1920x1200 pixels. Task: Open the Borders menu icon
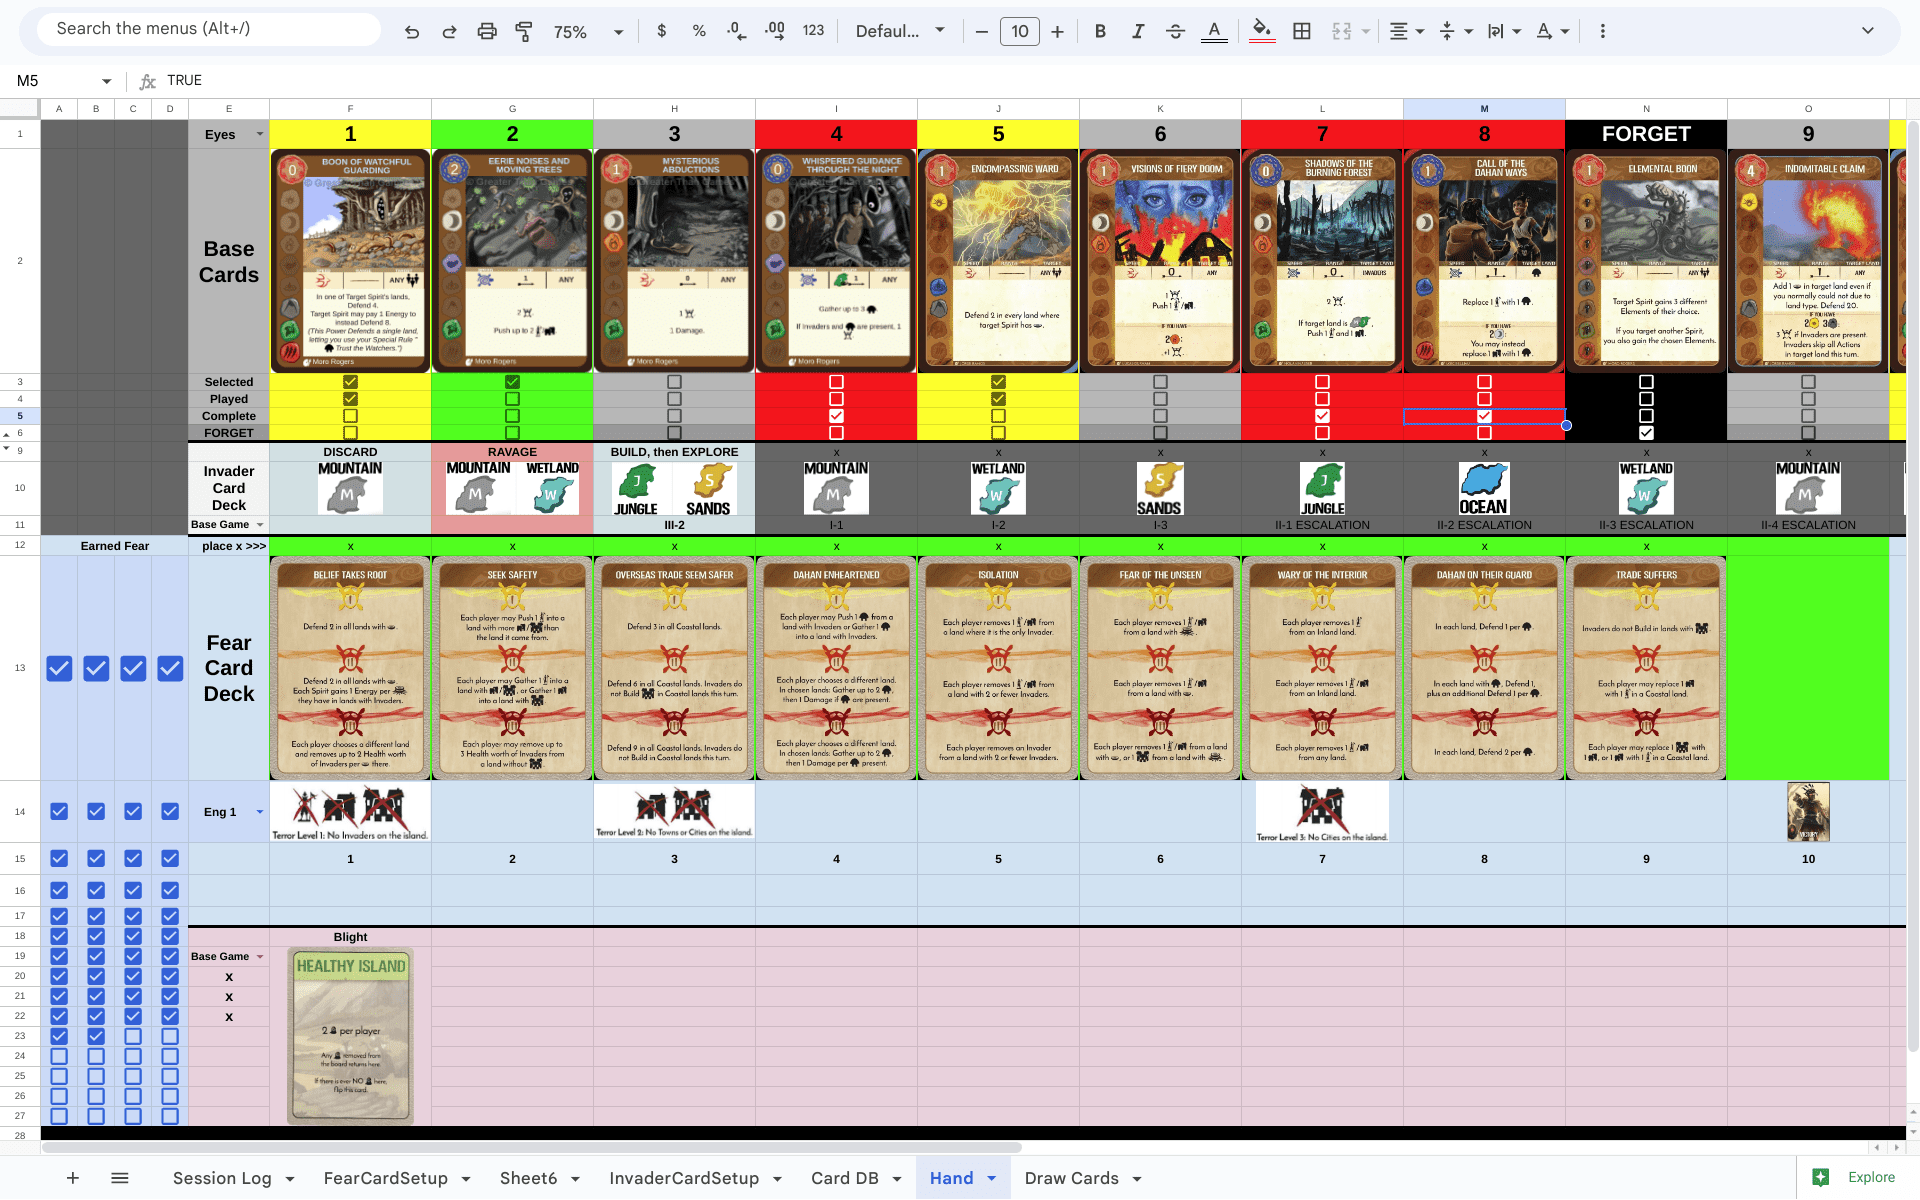tap(1301, 31)
